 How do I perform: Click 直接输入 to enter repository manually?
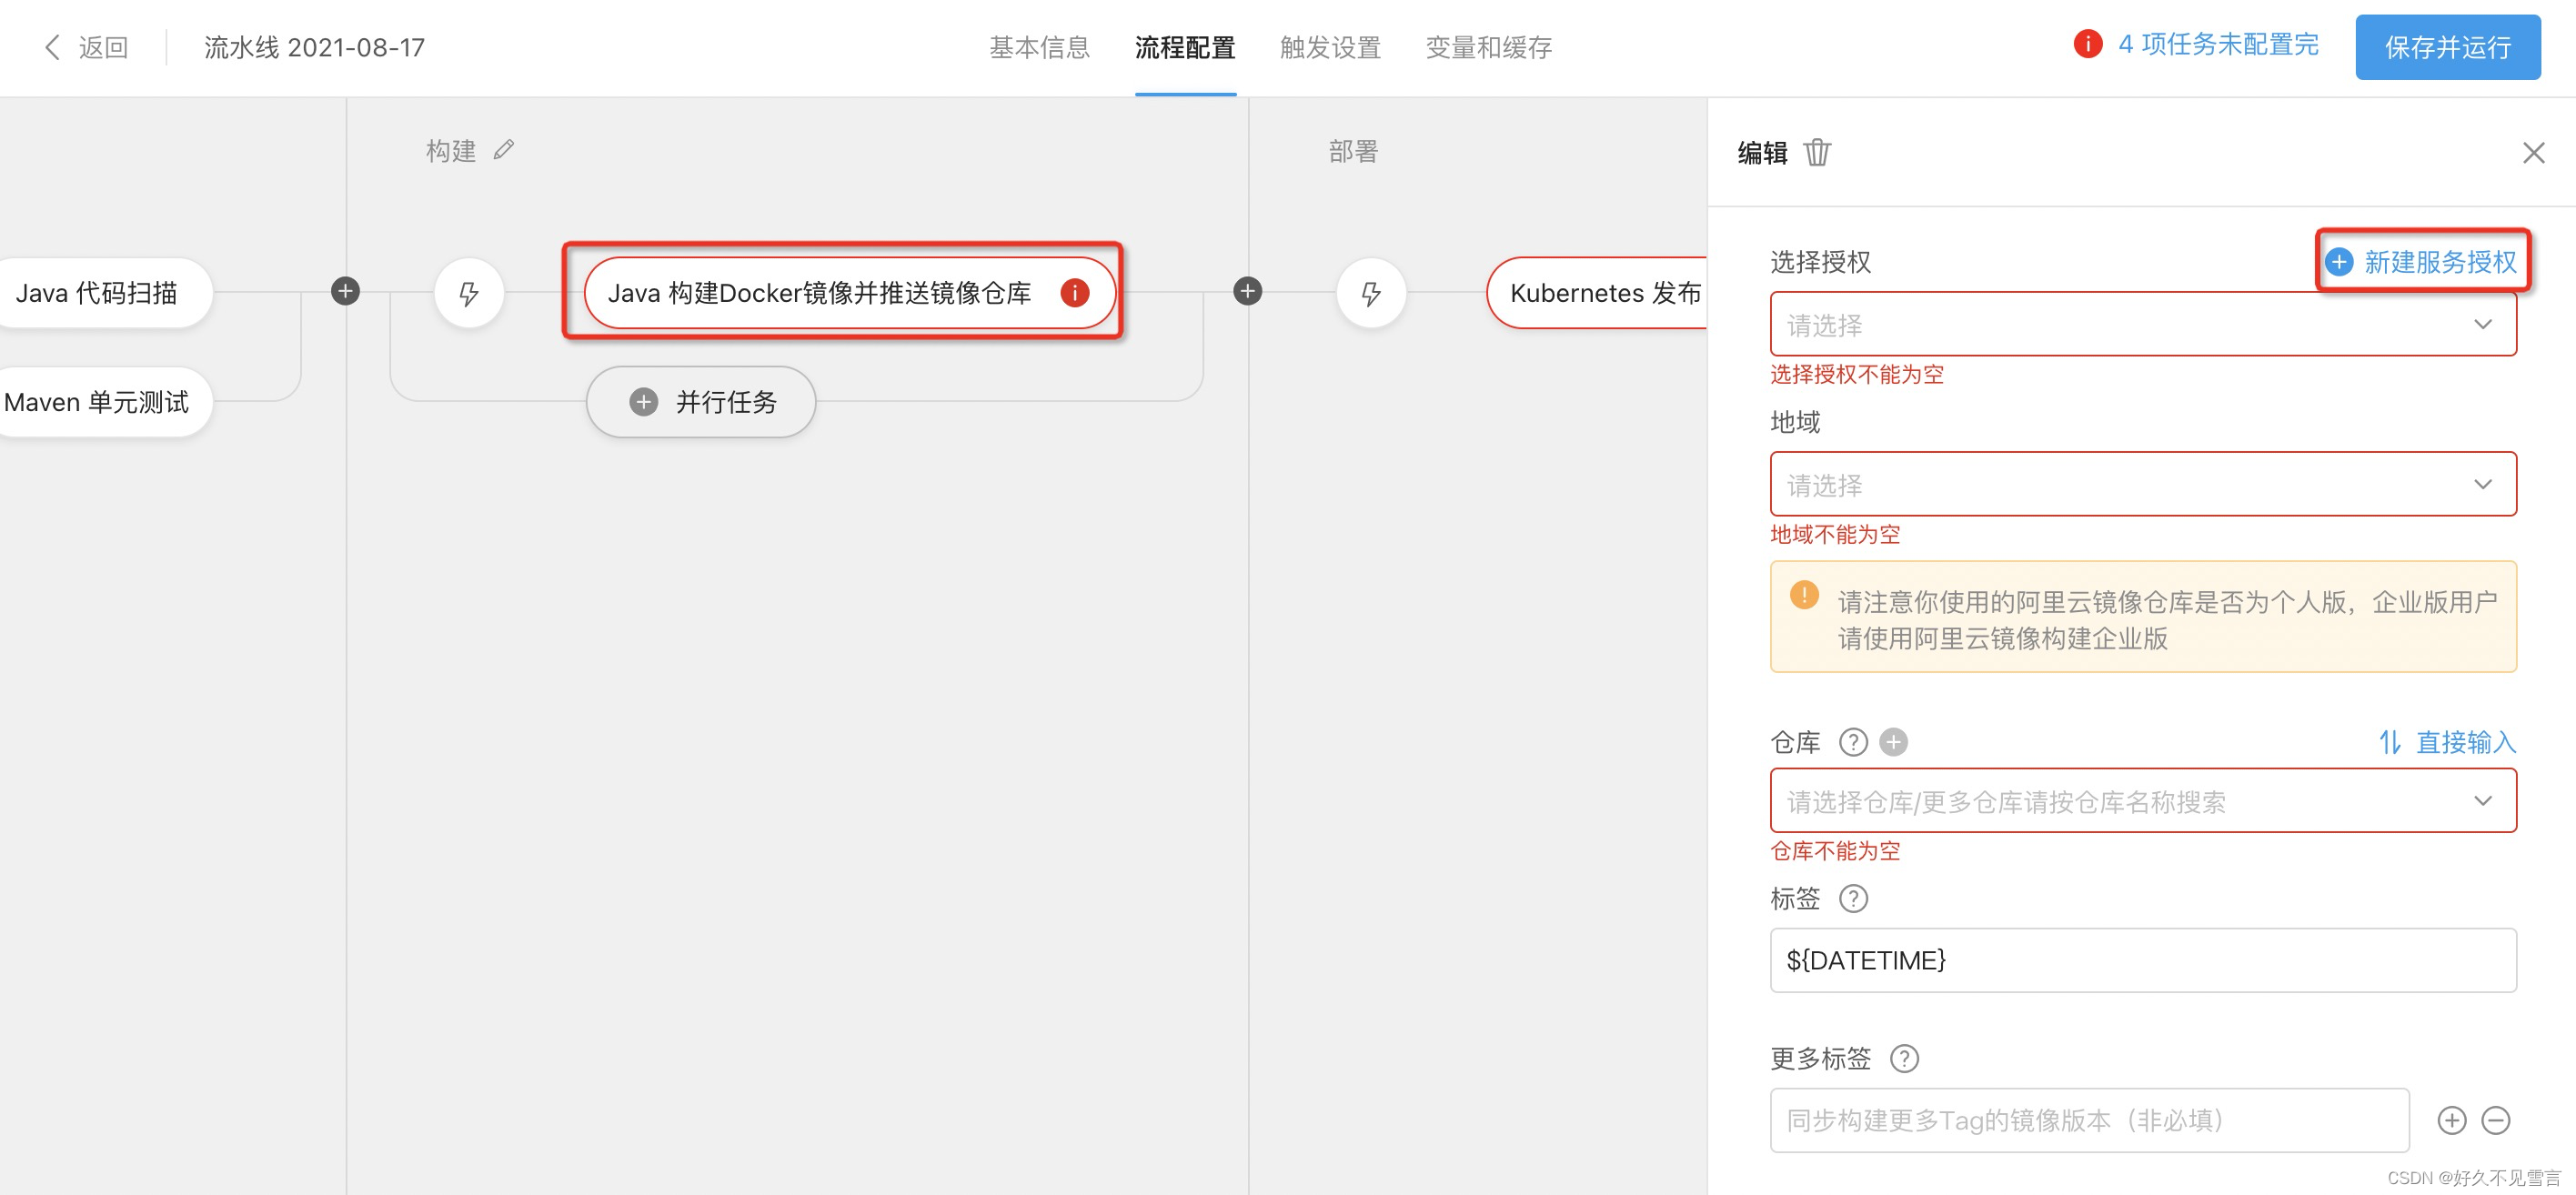(x=2465, y=742)
